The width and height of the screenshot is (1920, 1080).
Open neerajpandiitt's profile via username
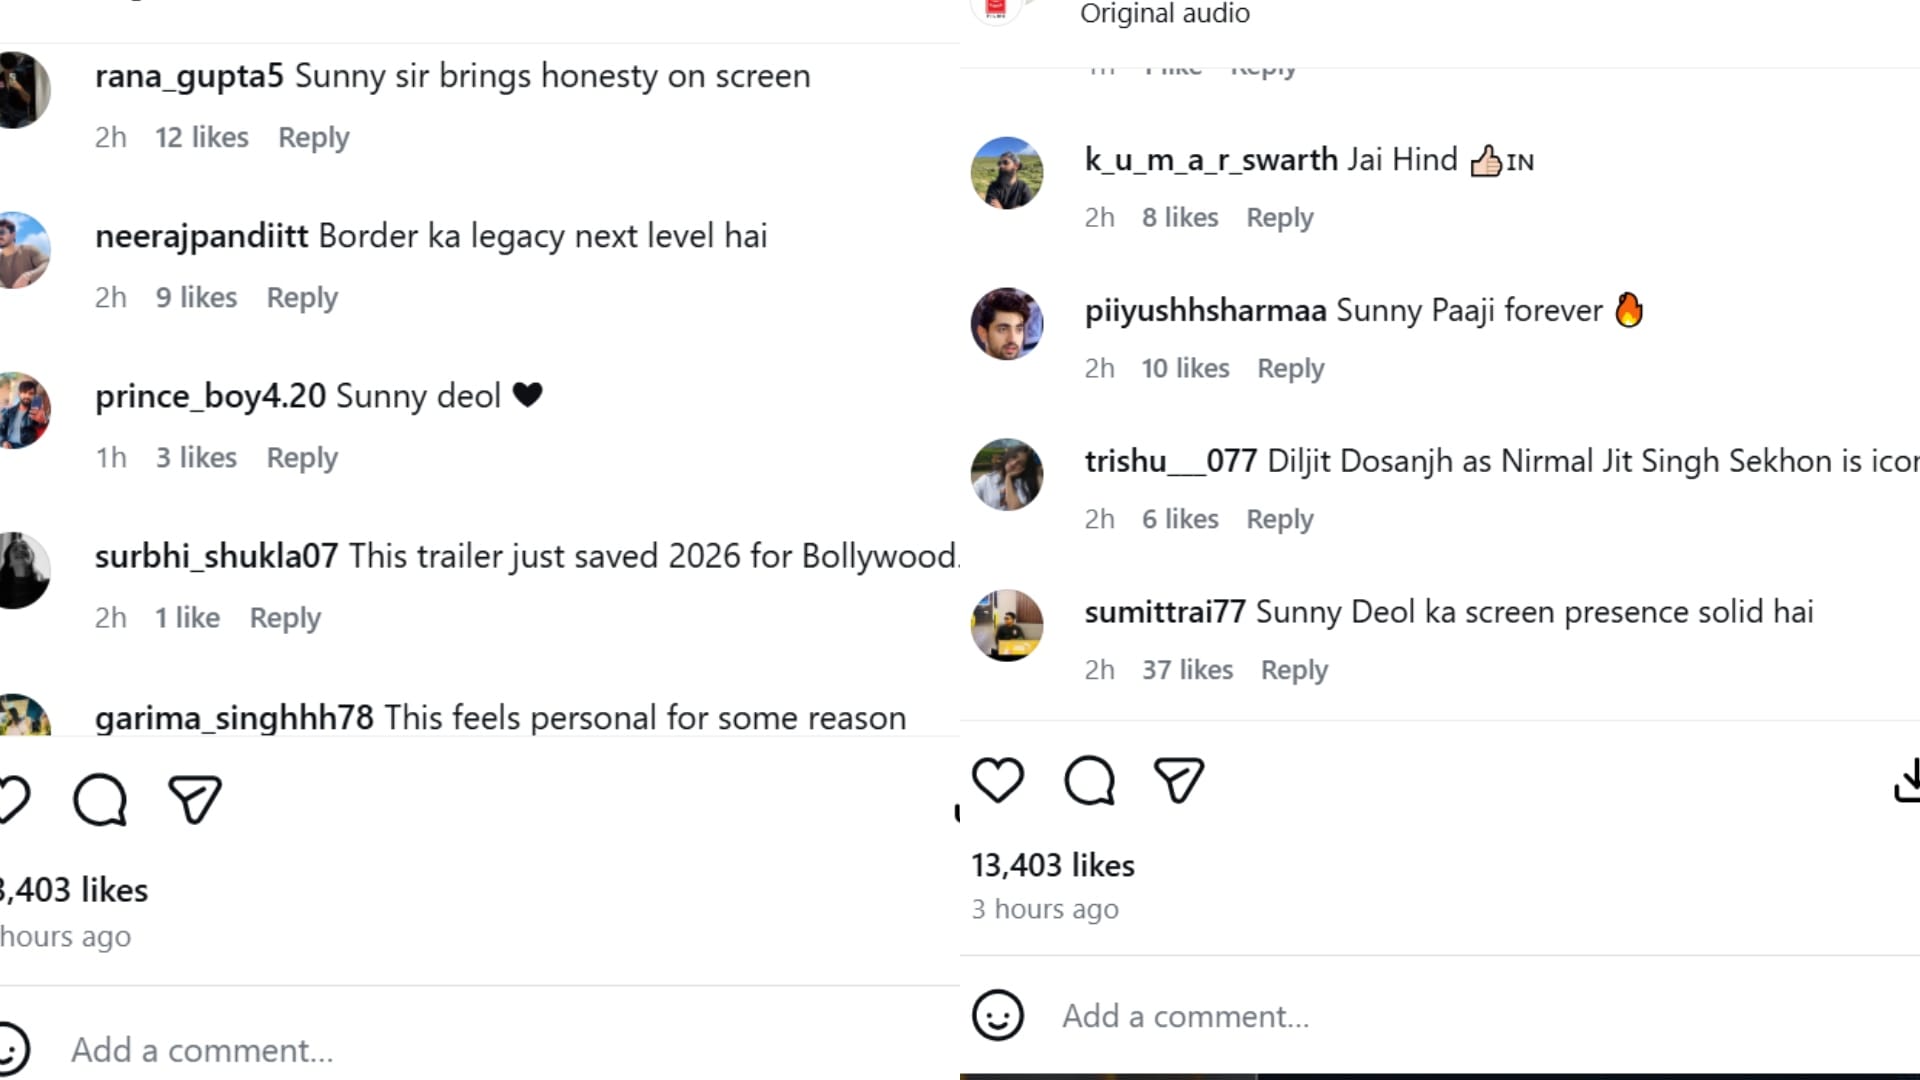tap(201, 236)
